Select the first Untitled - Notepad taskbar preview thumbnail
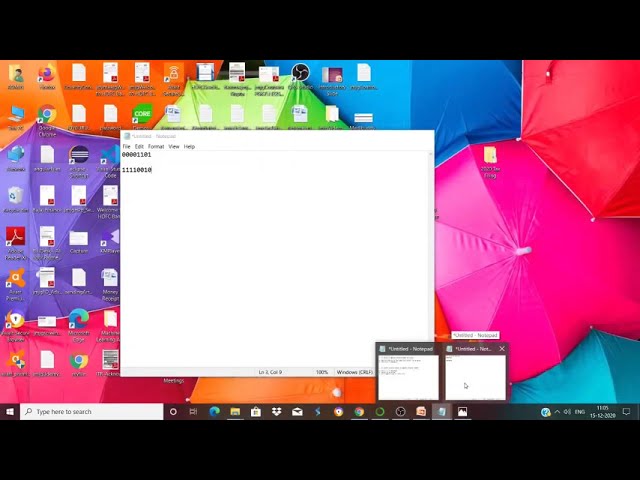The width and height of the screenshot is (640, 480). coord(408,377)
